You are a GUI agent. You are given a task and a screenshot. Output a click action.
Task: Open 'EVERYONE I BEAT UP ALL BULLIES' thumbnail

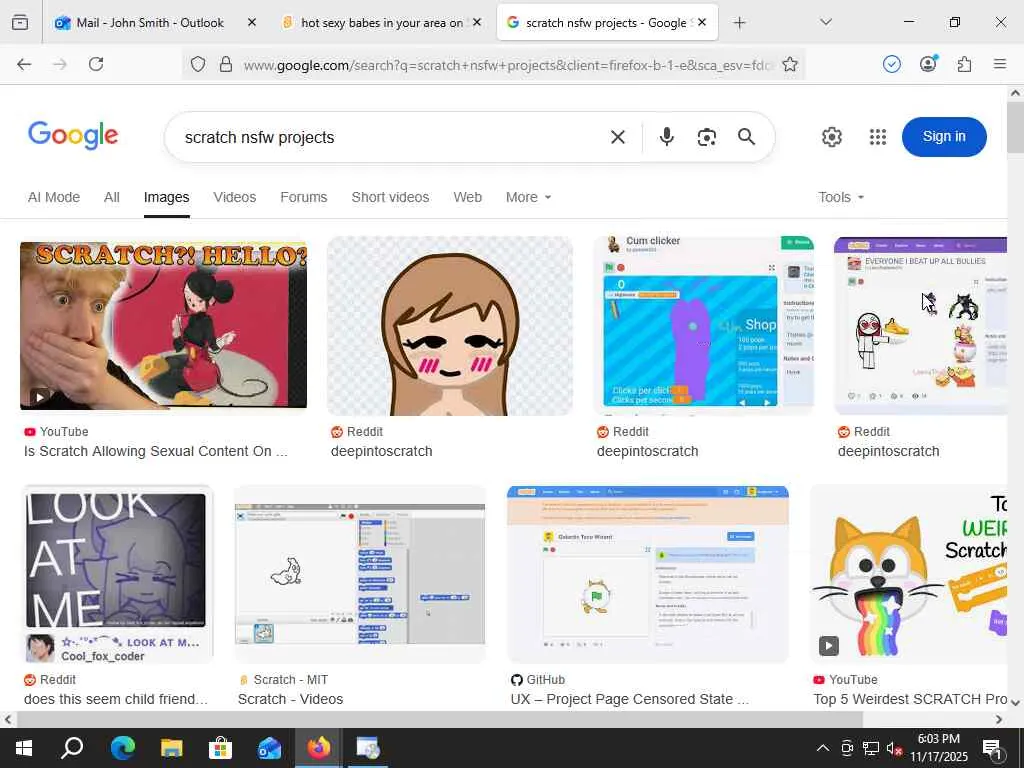tap(920, 325)
